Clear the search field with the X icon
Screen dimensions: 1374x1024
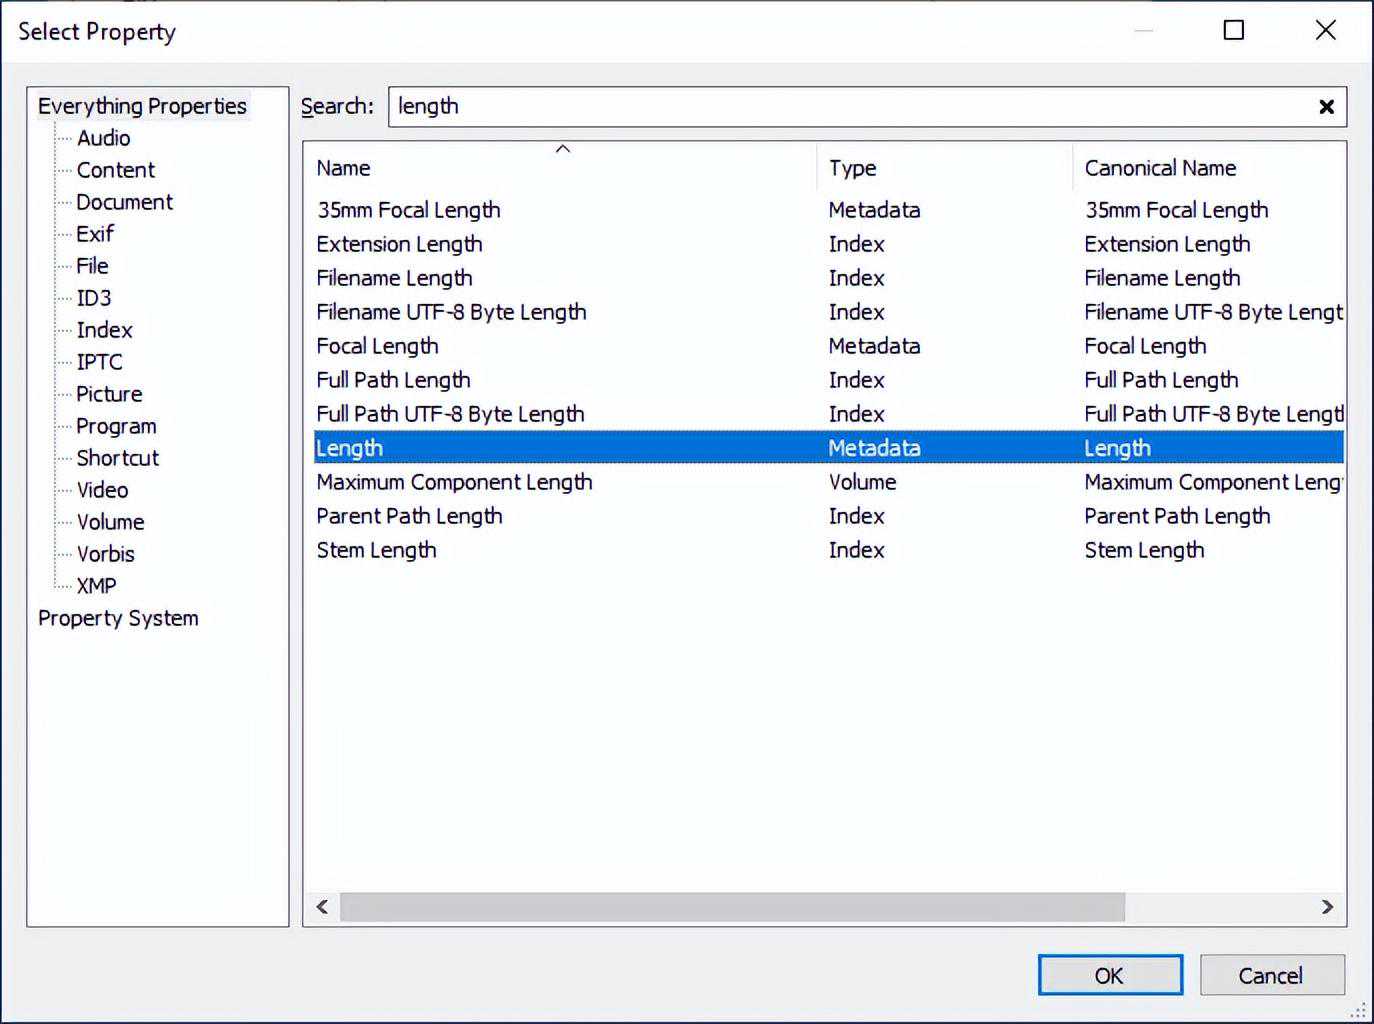1326,107
